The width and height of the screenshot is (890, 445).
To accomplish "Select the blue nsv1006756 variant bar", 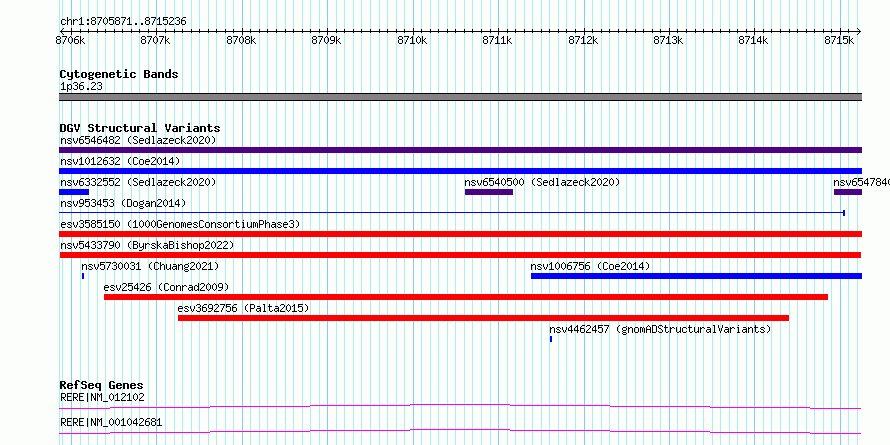I will tap(696, 276).
